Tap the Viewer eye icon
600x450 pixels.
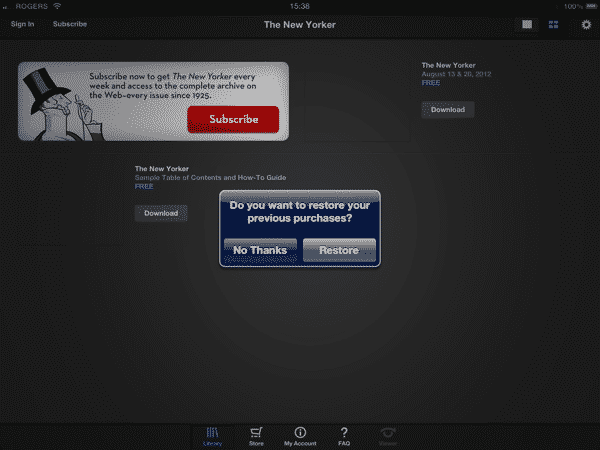coord(387,435)
